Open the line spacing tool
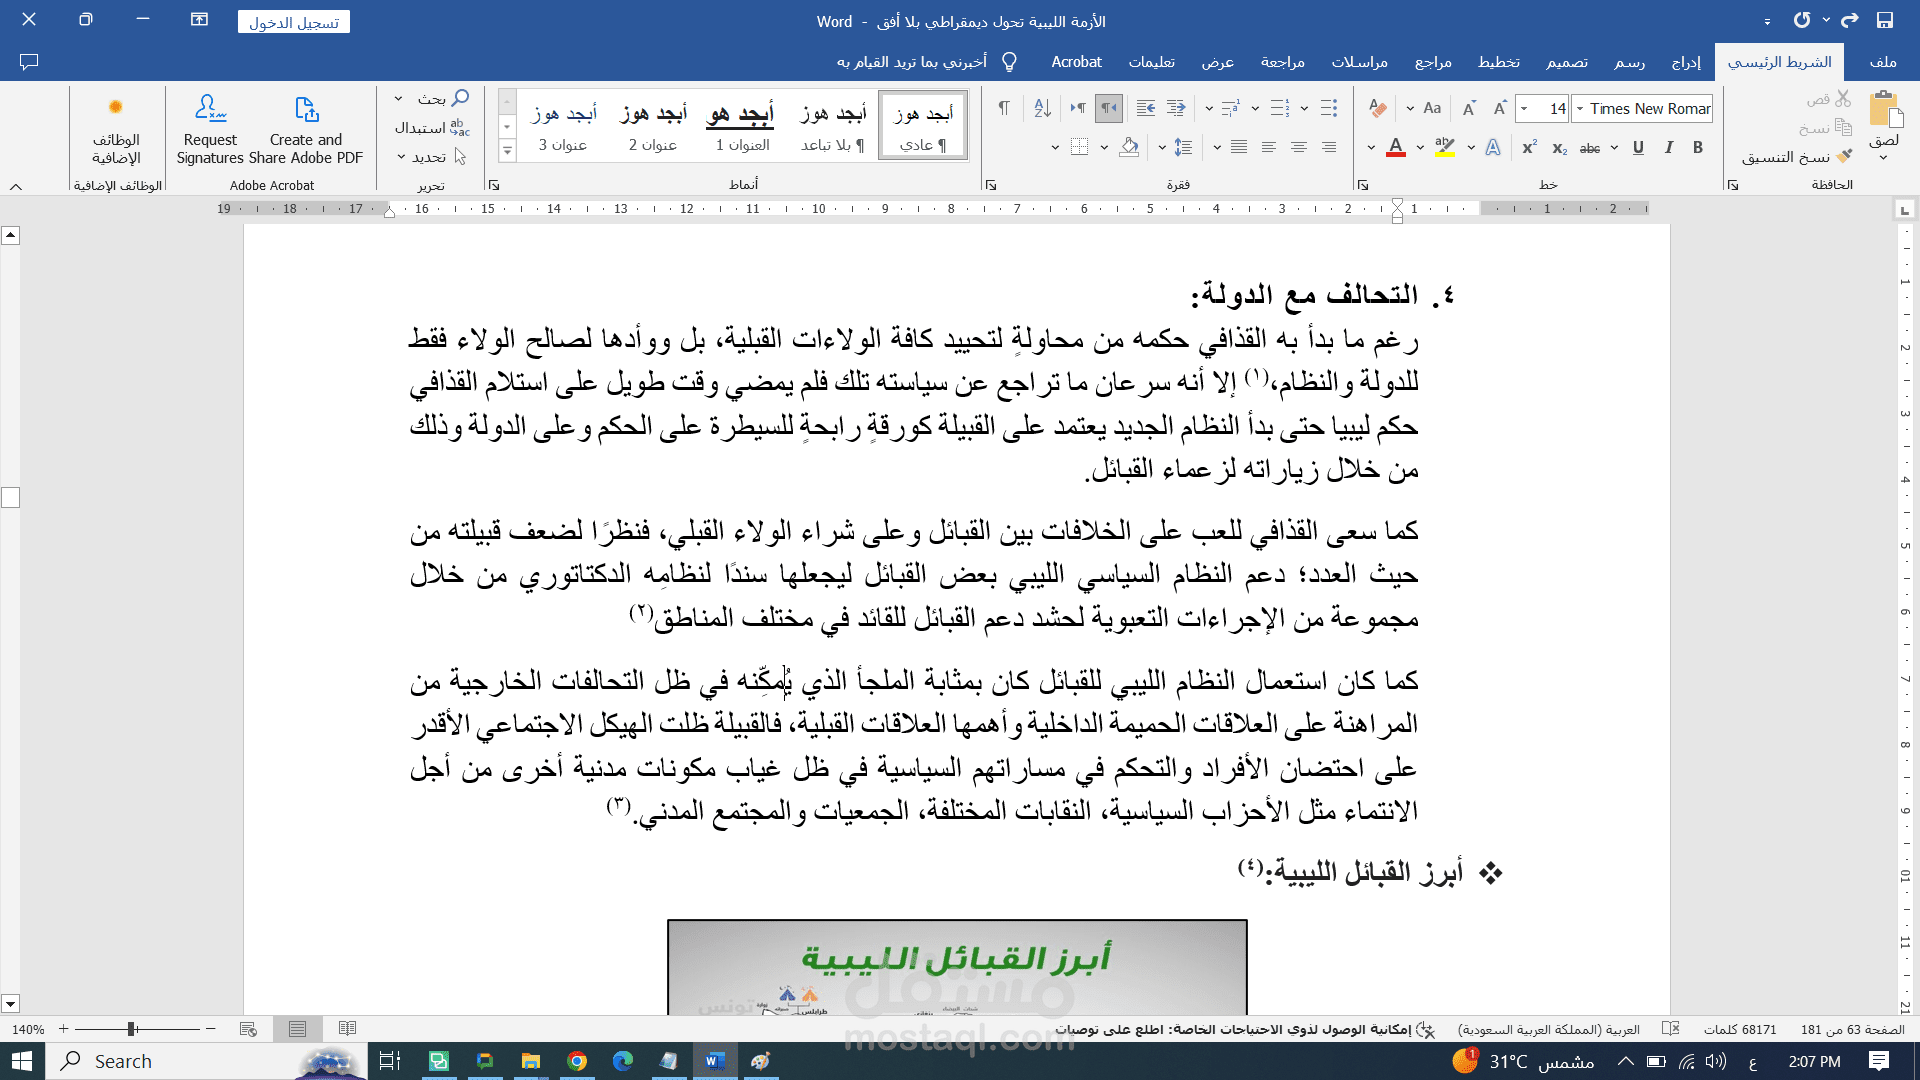The height and width of the screenshot is (1080, 1920). pos(1184,148)
